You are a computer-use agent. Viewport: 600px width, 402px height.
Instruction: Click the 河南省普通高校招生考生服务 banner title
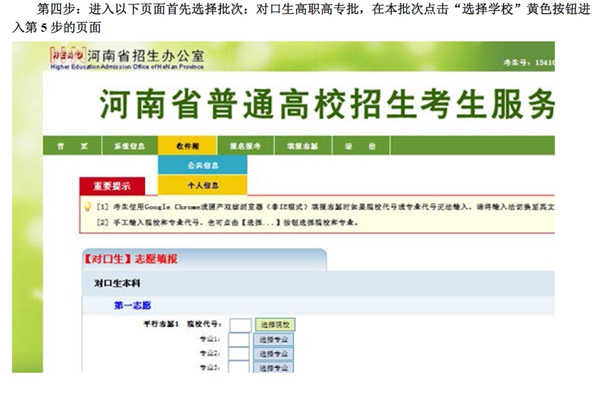[x=327, y=104]
